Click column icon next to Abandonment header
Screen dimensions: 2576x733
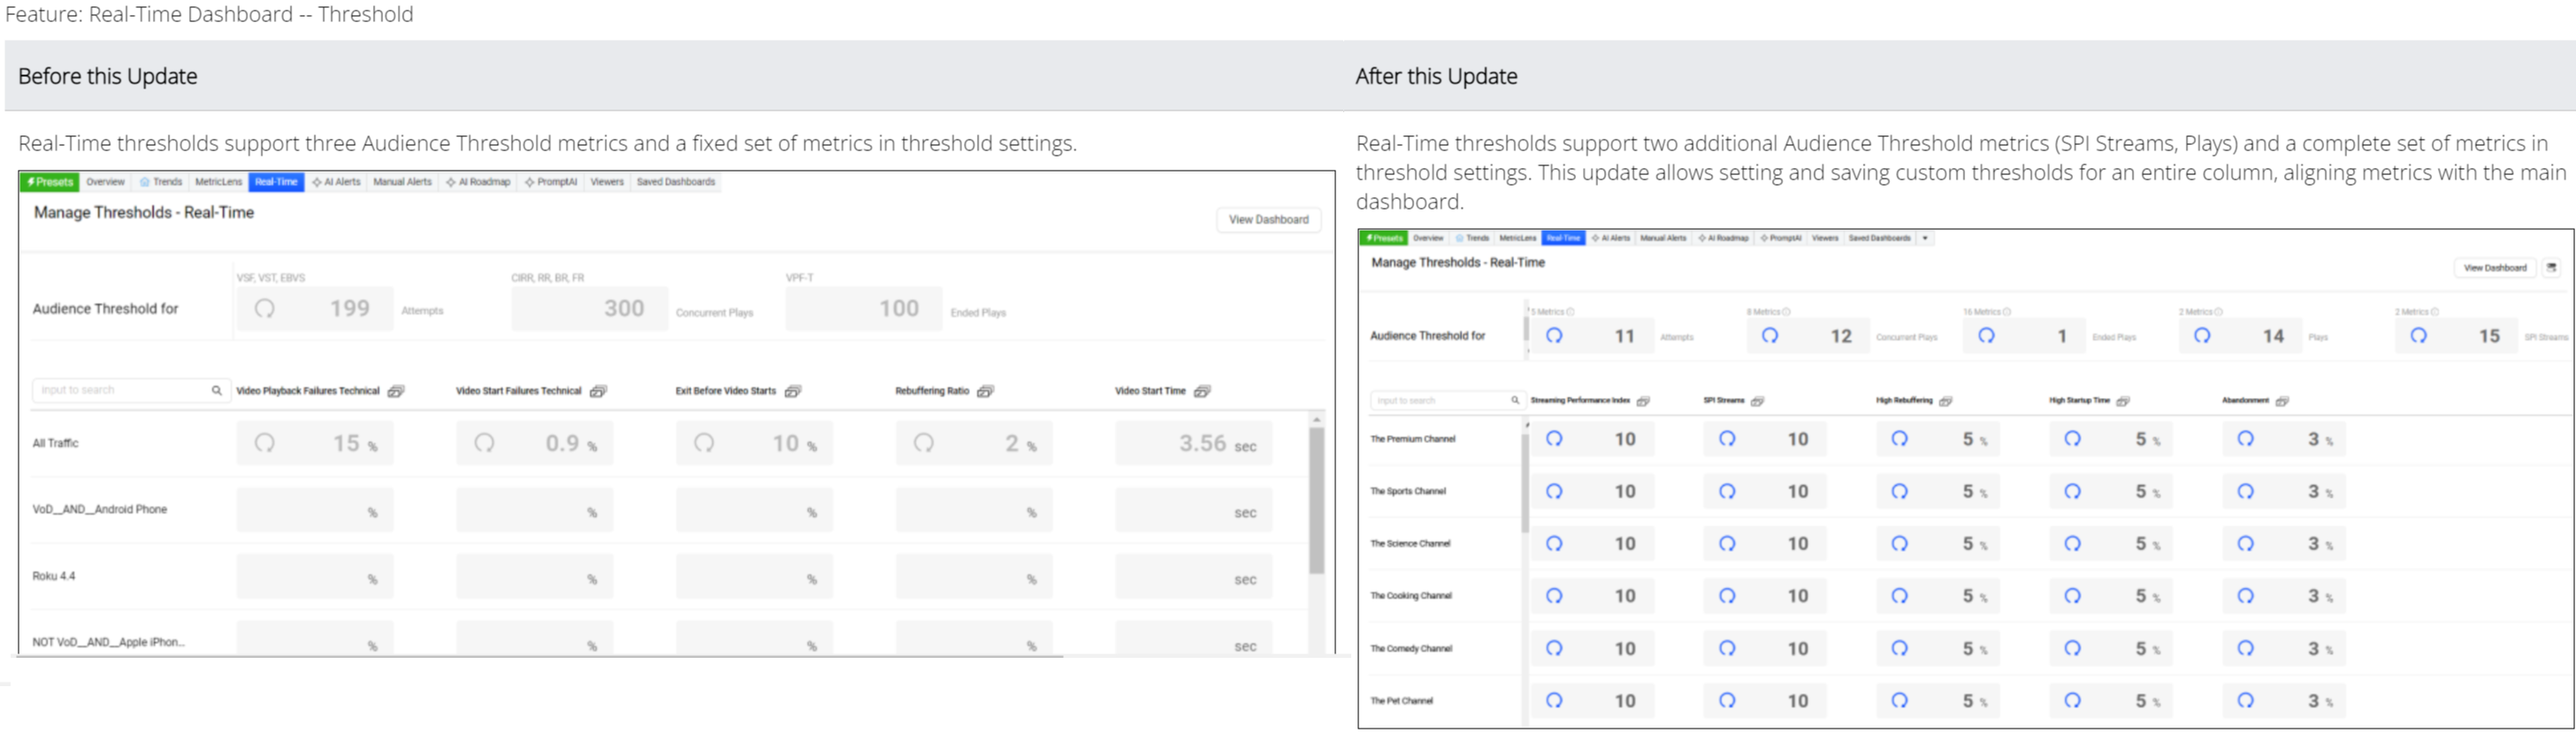click(2282, 401)
